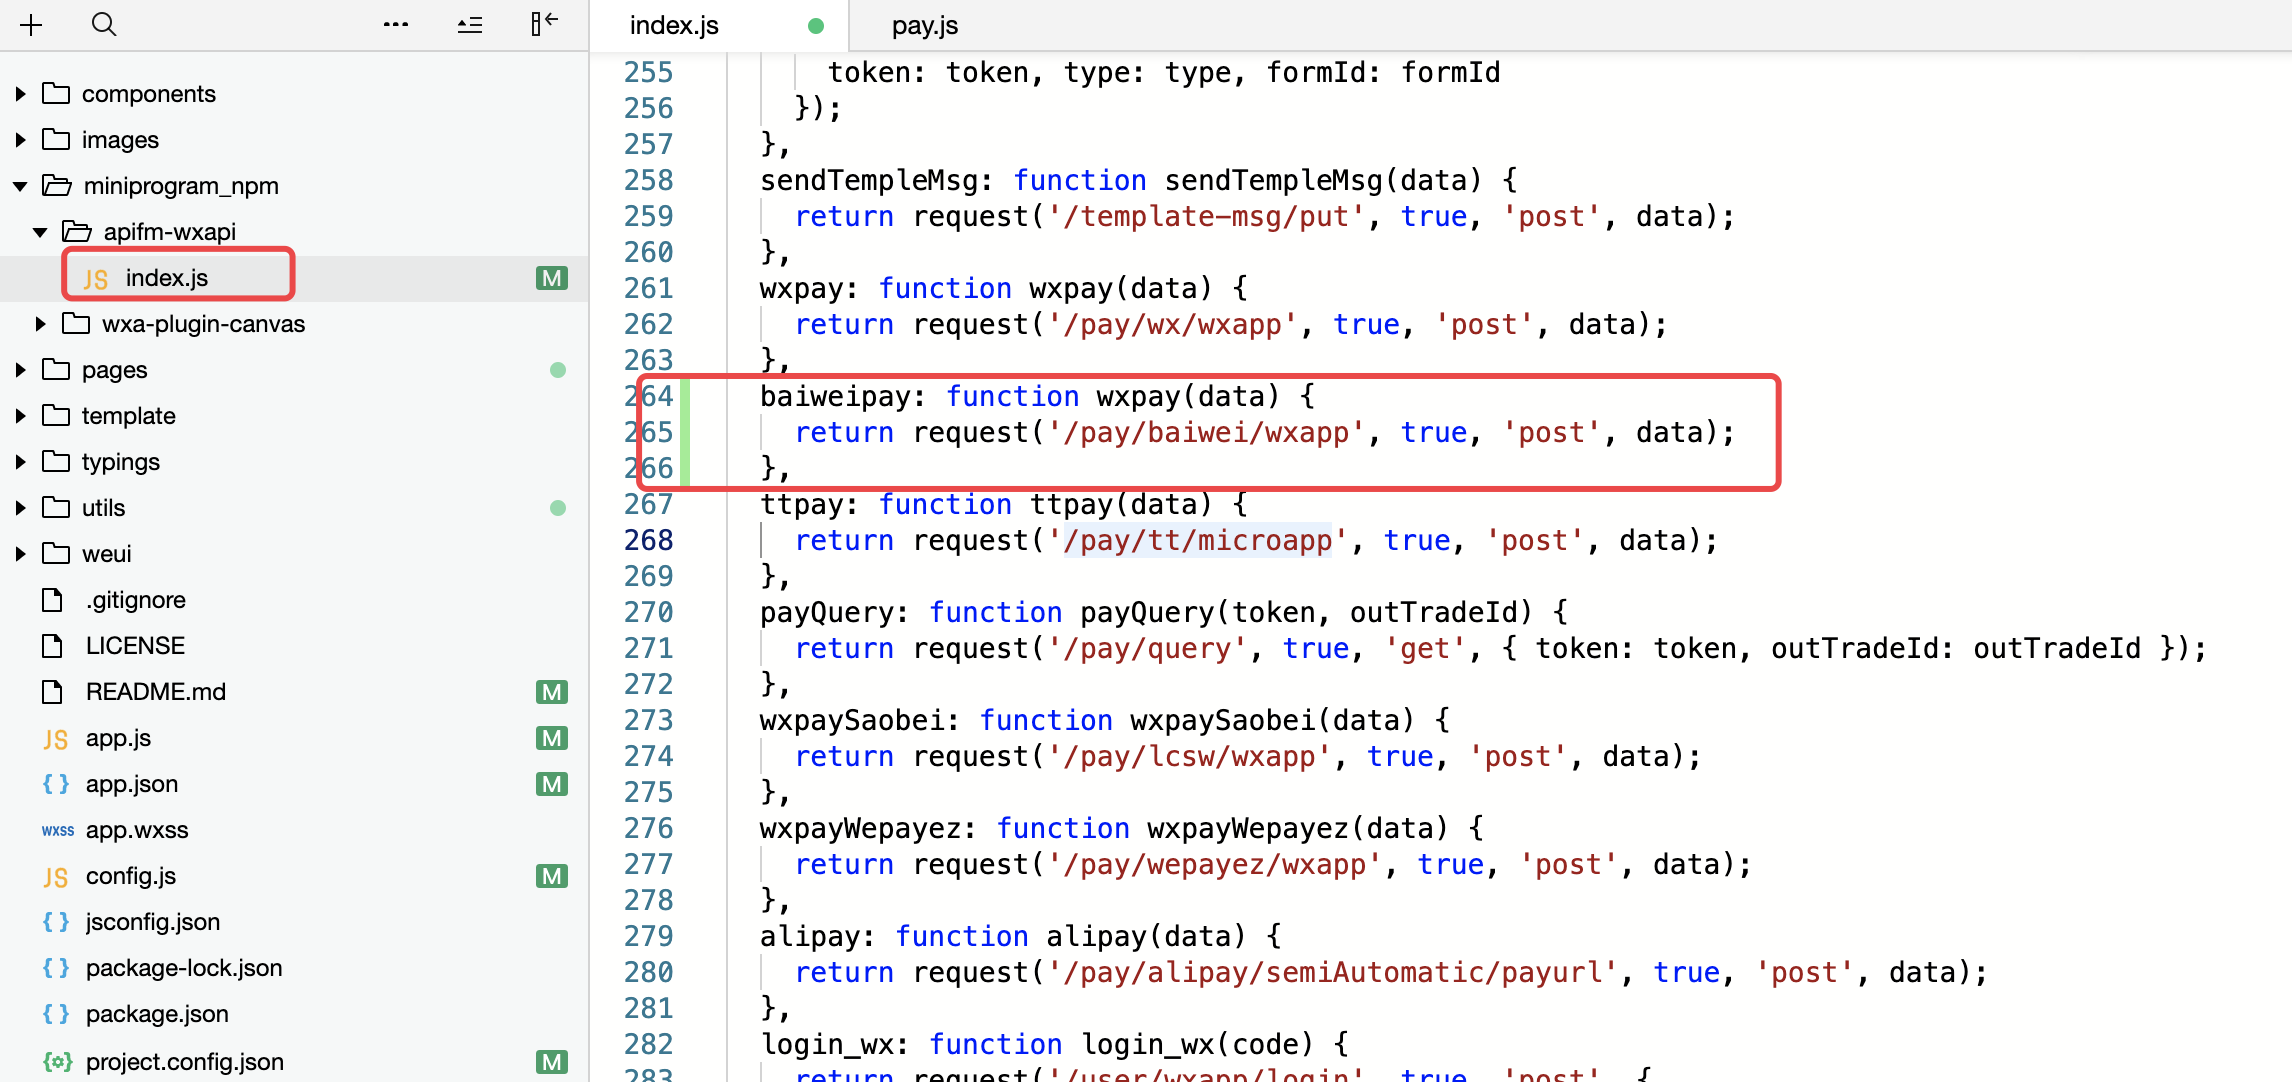Screen dimensions: 2292x1082
Task: Expand the wxa-plugin-canvas folder
Action: [40, 324]
